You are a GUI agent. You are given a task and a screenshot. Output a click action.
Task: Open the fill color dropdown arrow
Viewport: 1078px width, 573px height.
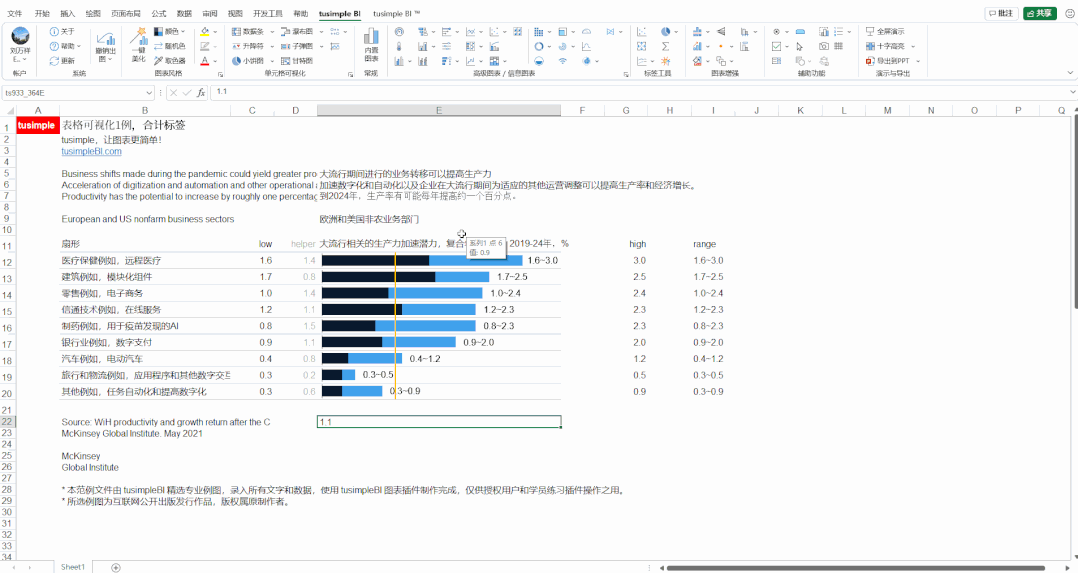click(x=215, y=32)
